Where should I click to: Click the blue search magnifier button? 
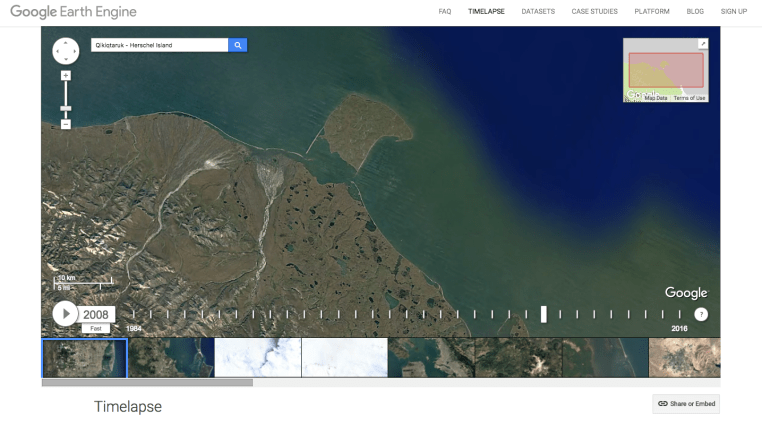point(238,45)
